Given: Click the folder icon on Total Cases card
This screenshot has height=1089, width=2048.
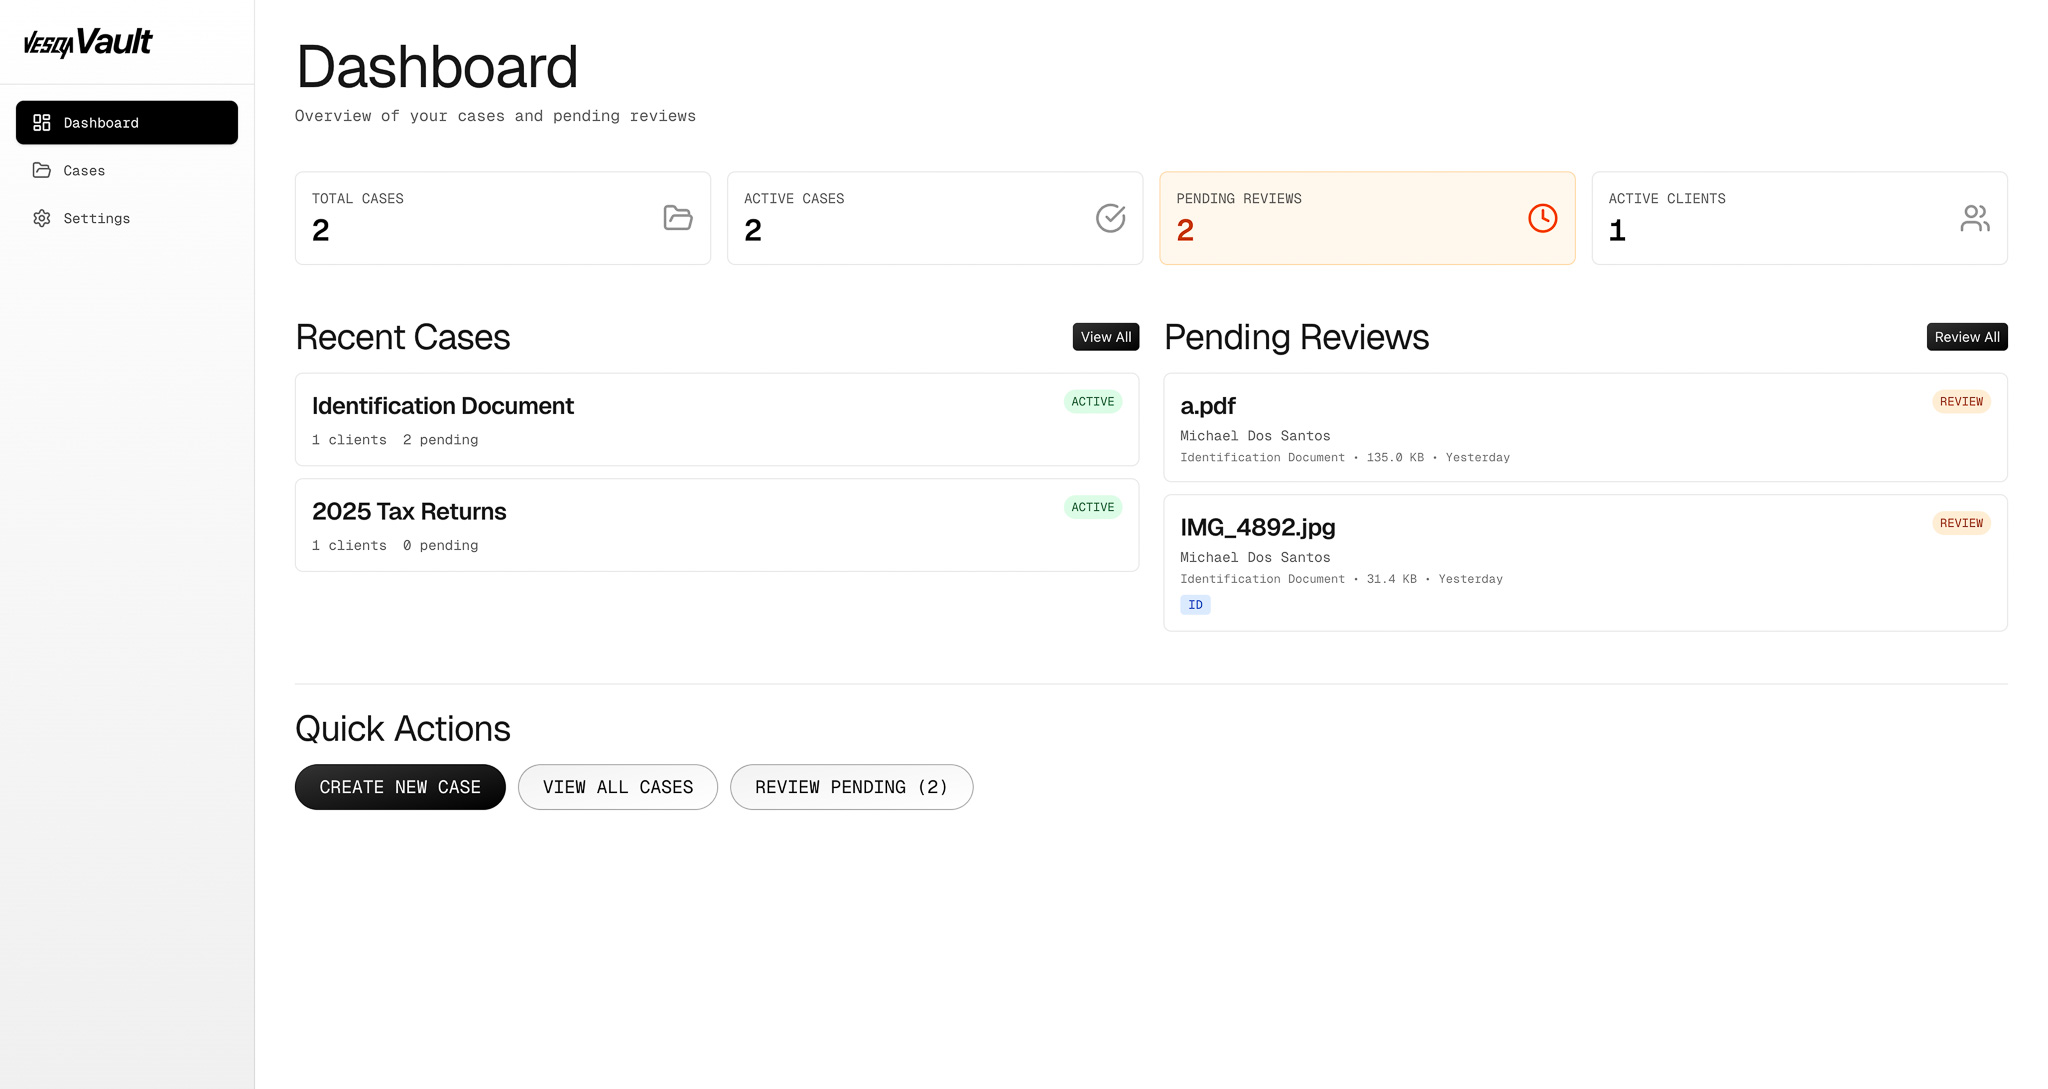Looking at the screenshot, I should pos(678,218).
